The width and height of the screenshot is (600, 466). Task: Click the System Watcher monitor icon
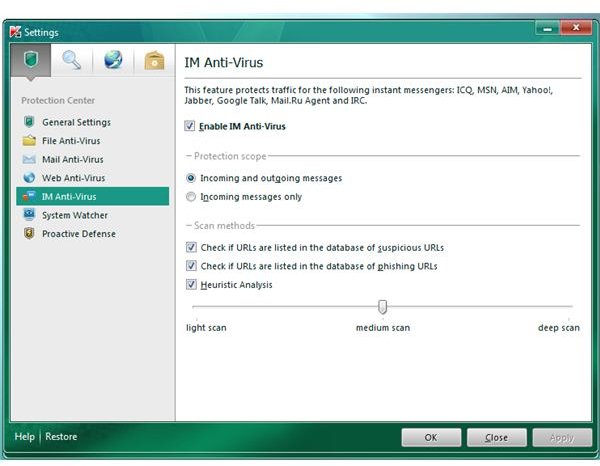(x=29, y=215)
